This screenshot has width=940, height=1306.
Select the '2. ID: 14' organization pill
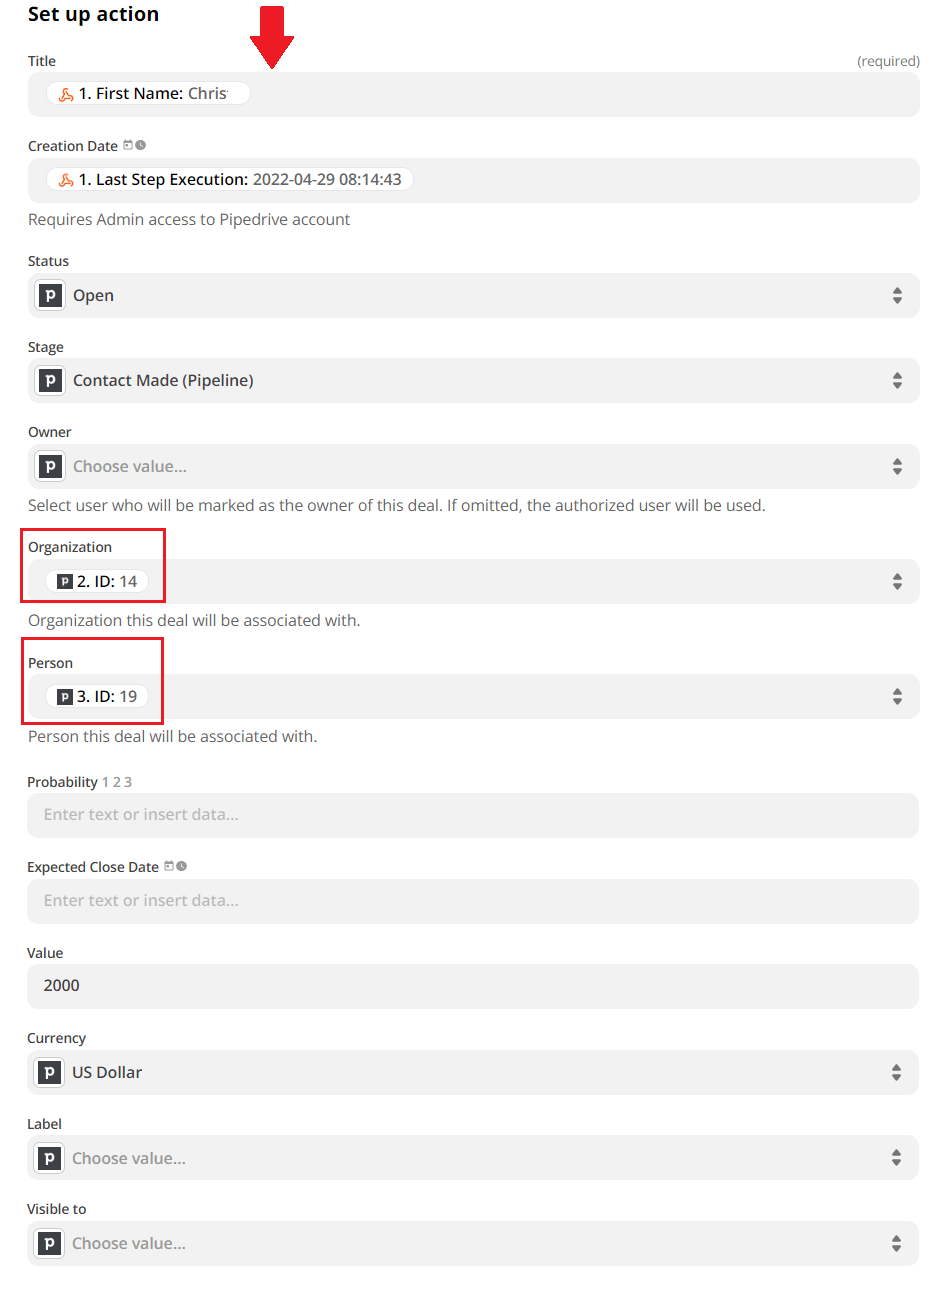[97, 581]
